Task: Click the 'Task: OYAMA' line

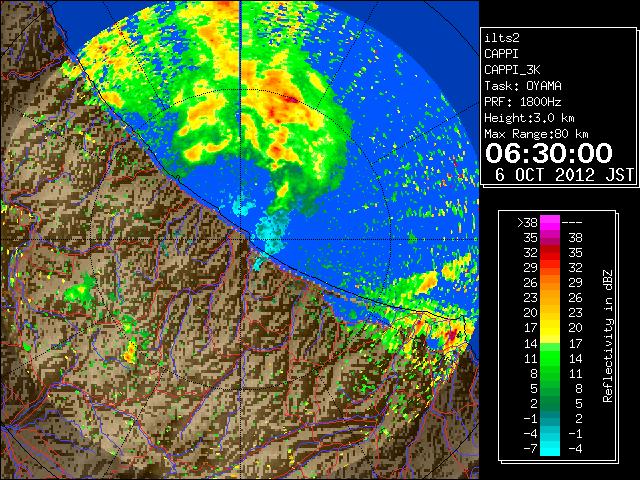Action: click(x=523, y=86)
